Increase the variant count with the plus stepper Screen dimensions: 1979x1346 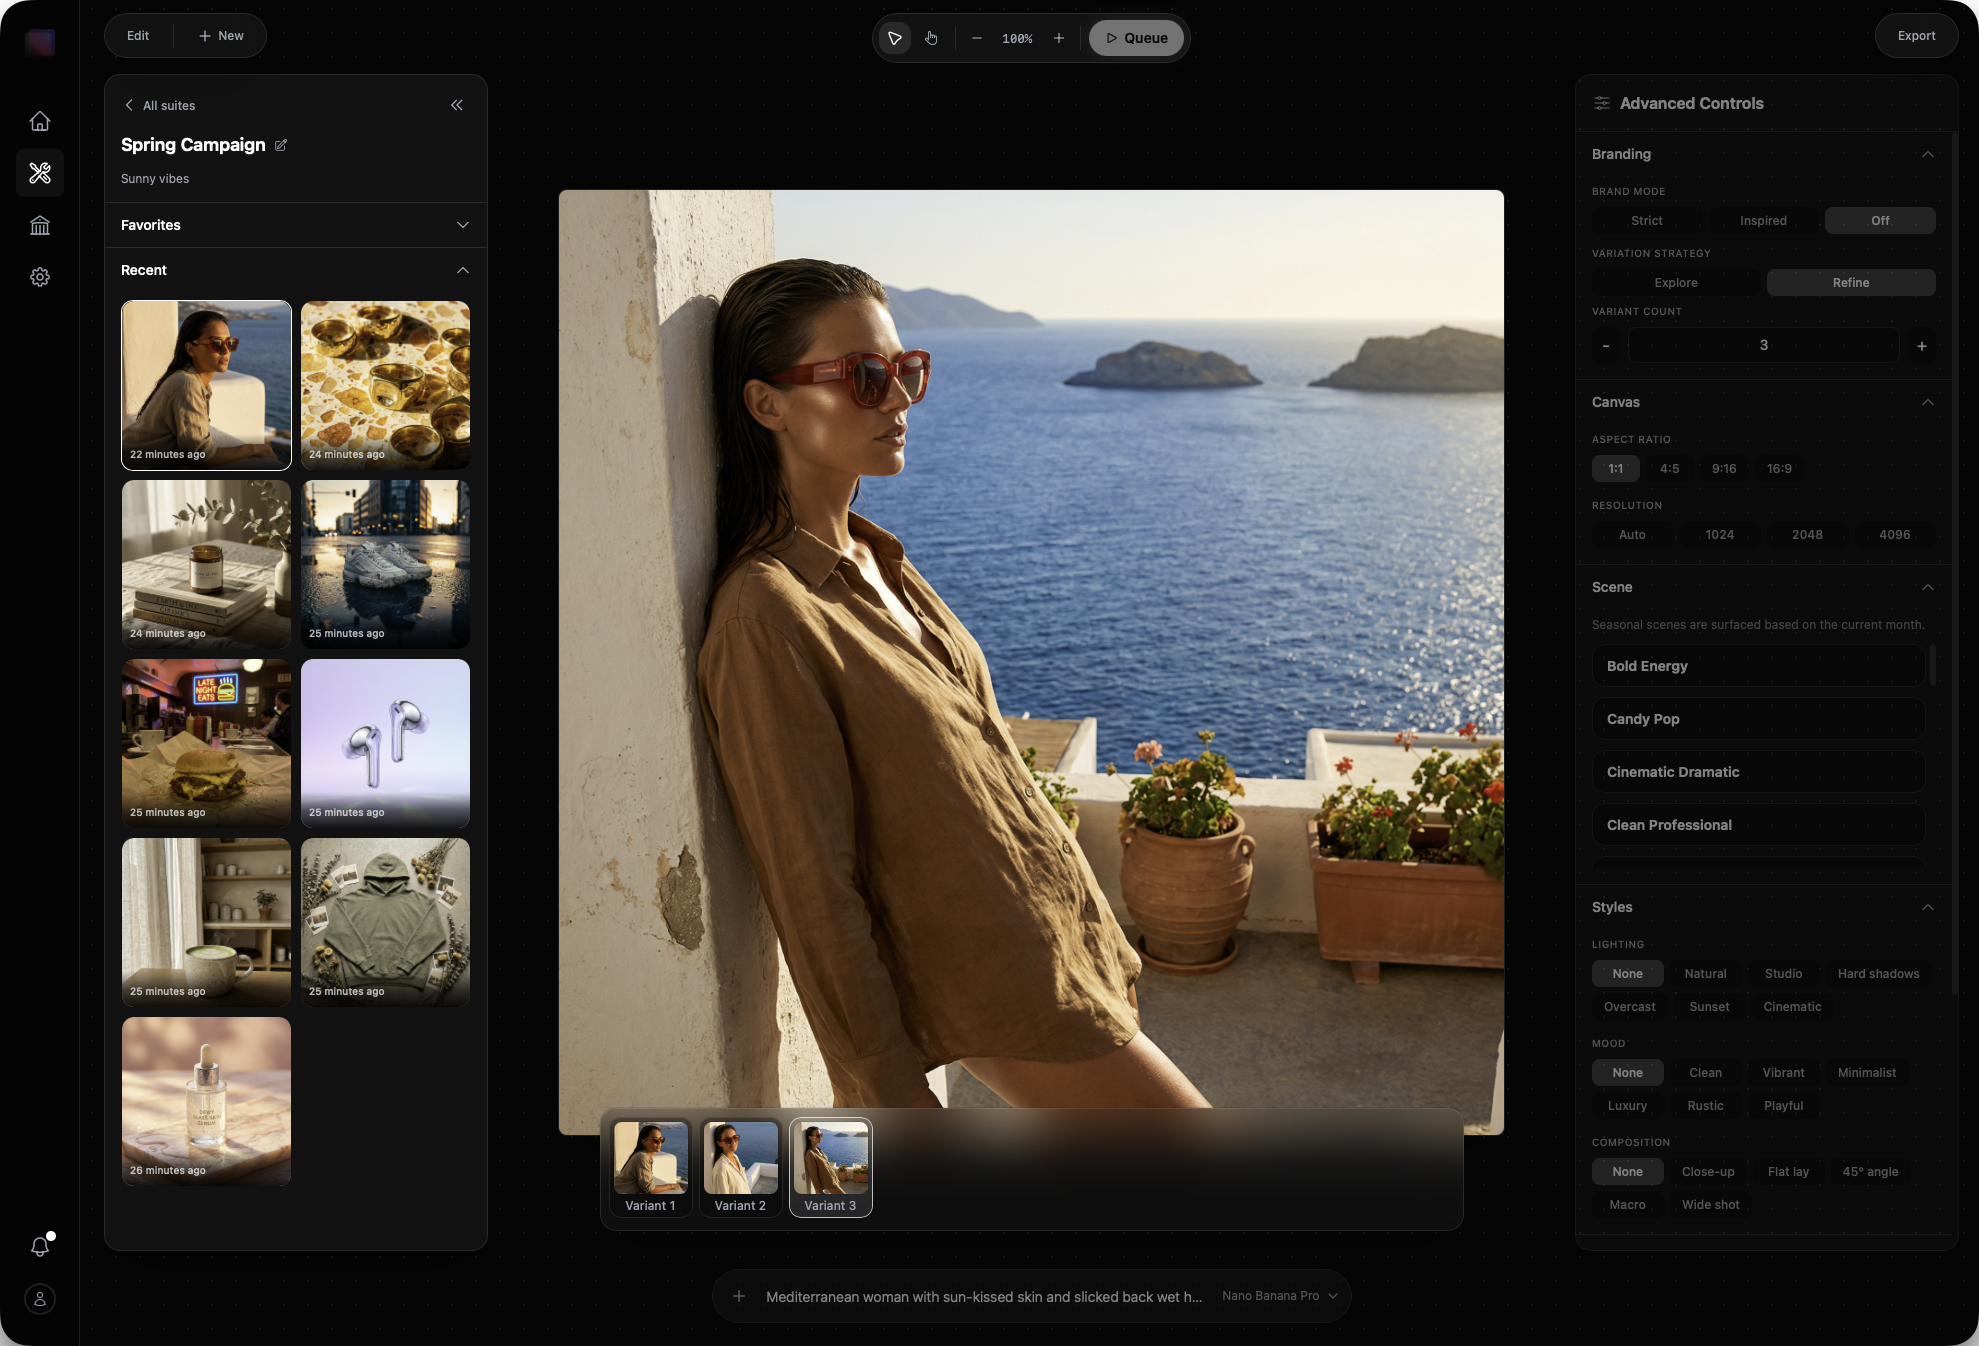point(1921,345)
